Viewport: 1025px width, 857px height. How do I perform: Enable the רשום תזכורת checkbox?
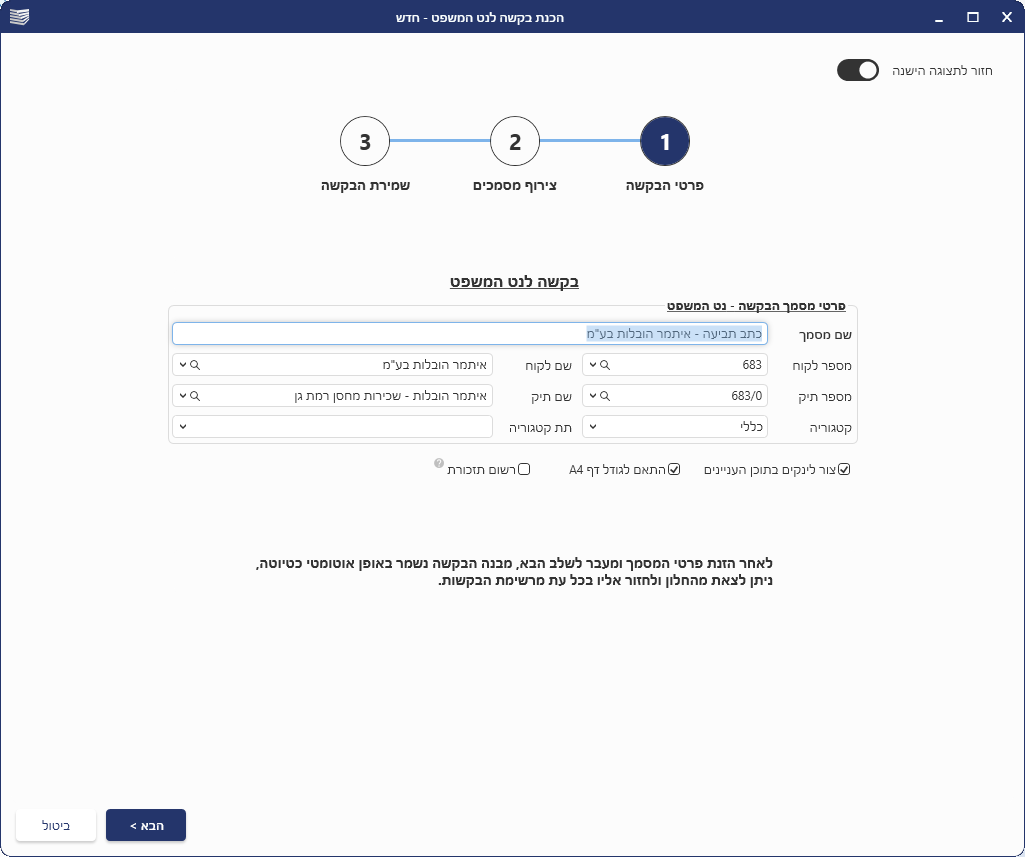[524, 469]
